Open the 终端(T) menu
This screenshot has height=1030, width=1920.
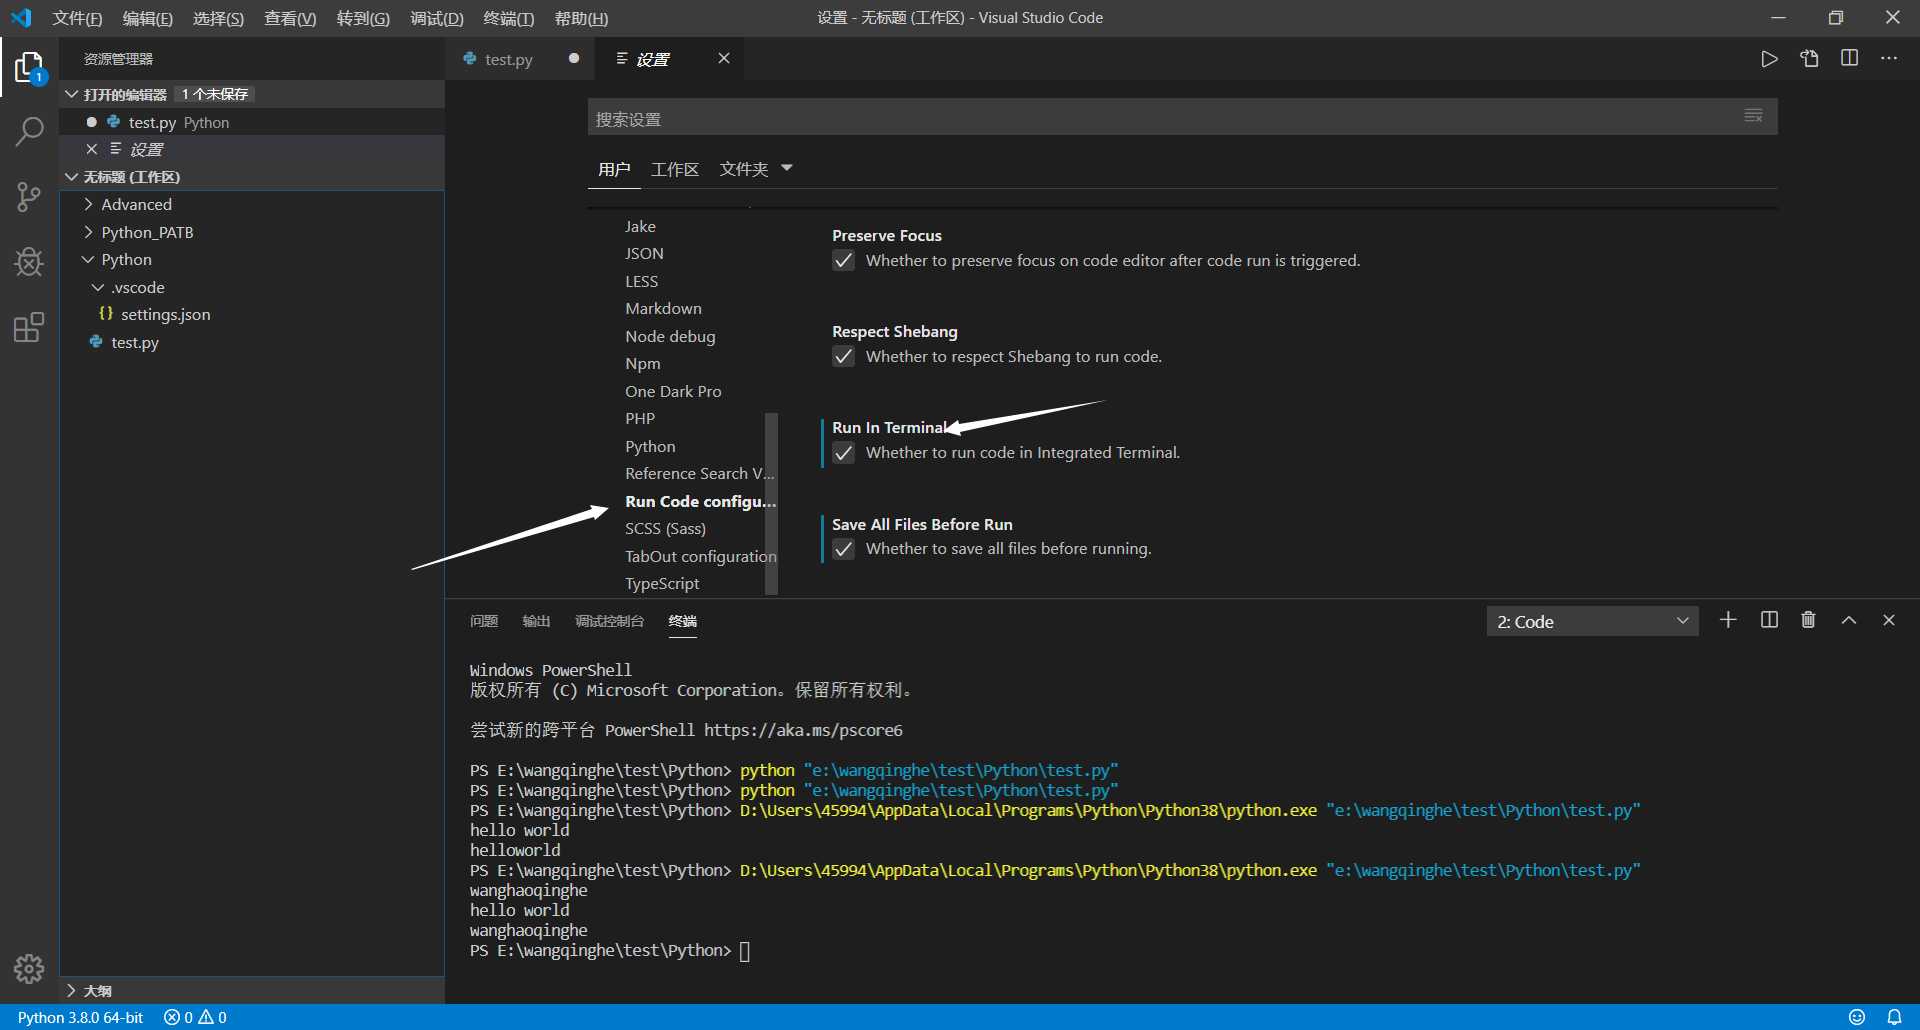coord(508,18)
